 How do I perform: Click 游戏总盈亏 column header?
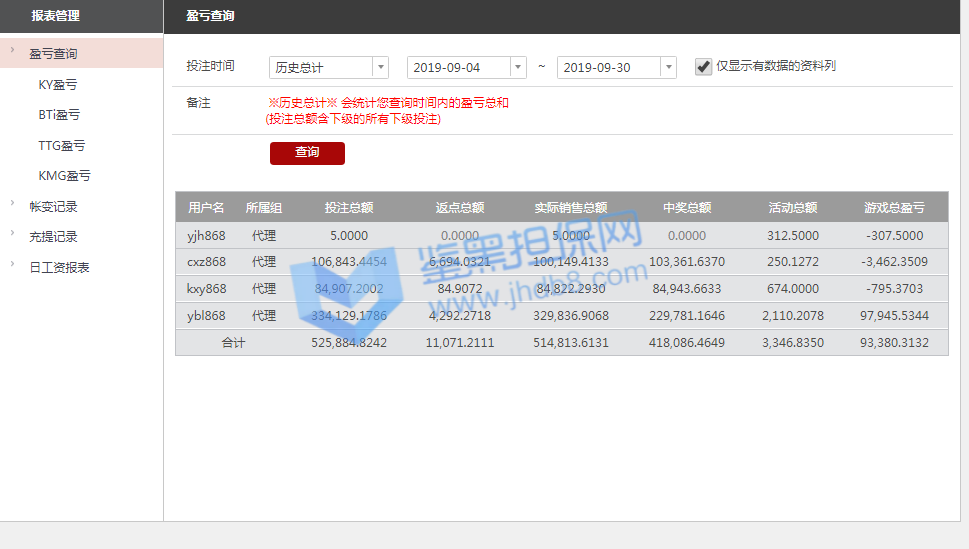coord(894,208)
